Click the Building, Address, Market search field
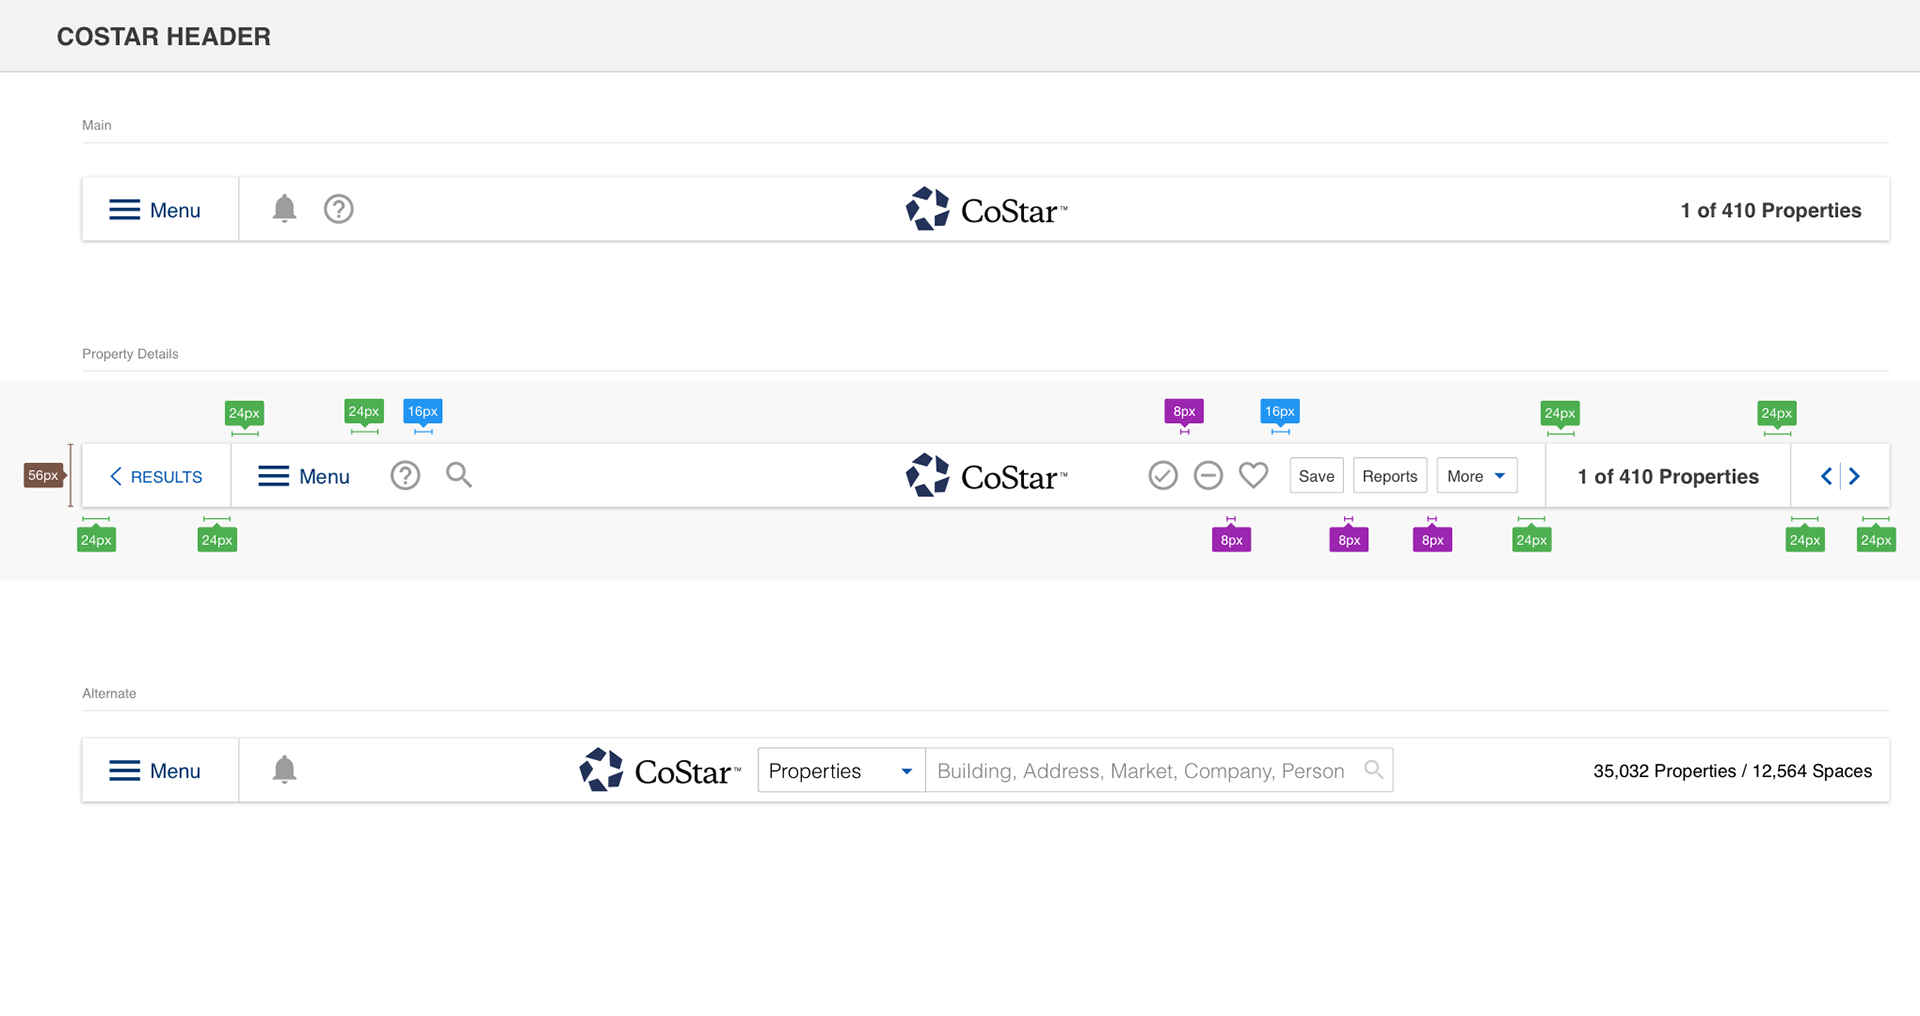1920x1016 pixels. coord(1160,770)
